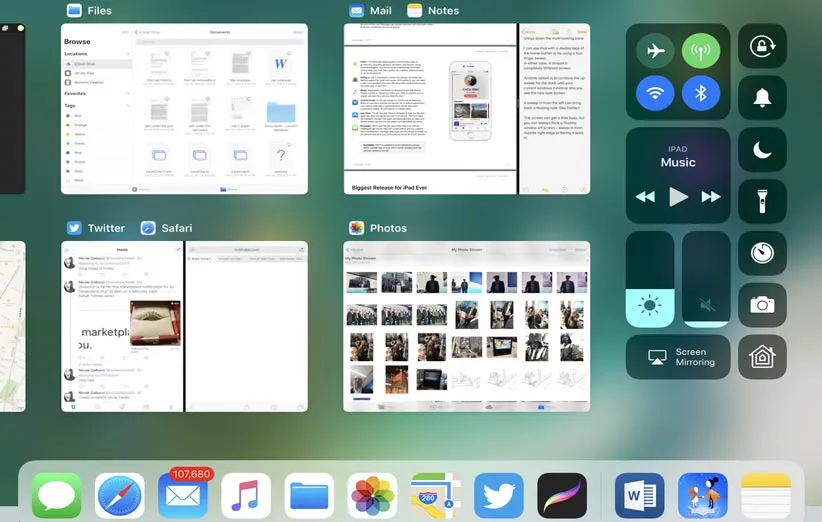Viewport: 822px width, 522px height.
Task: Open the Music app in dock
Action: (246, 496)
